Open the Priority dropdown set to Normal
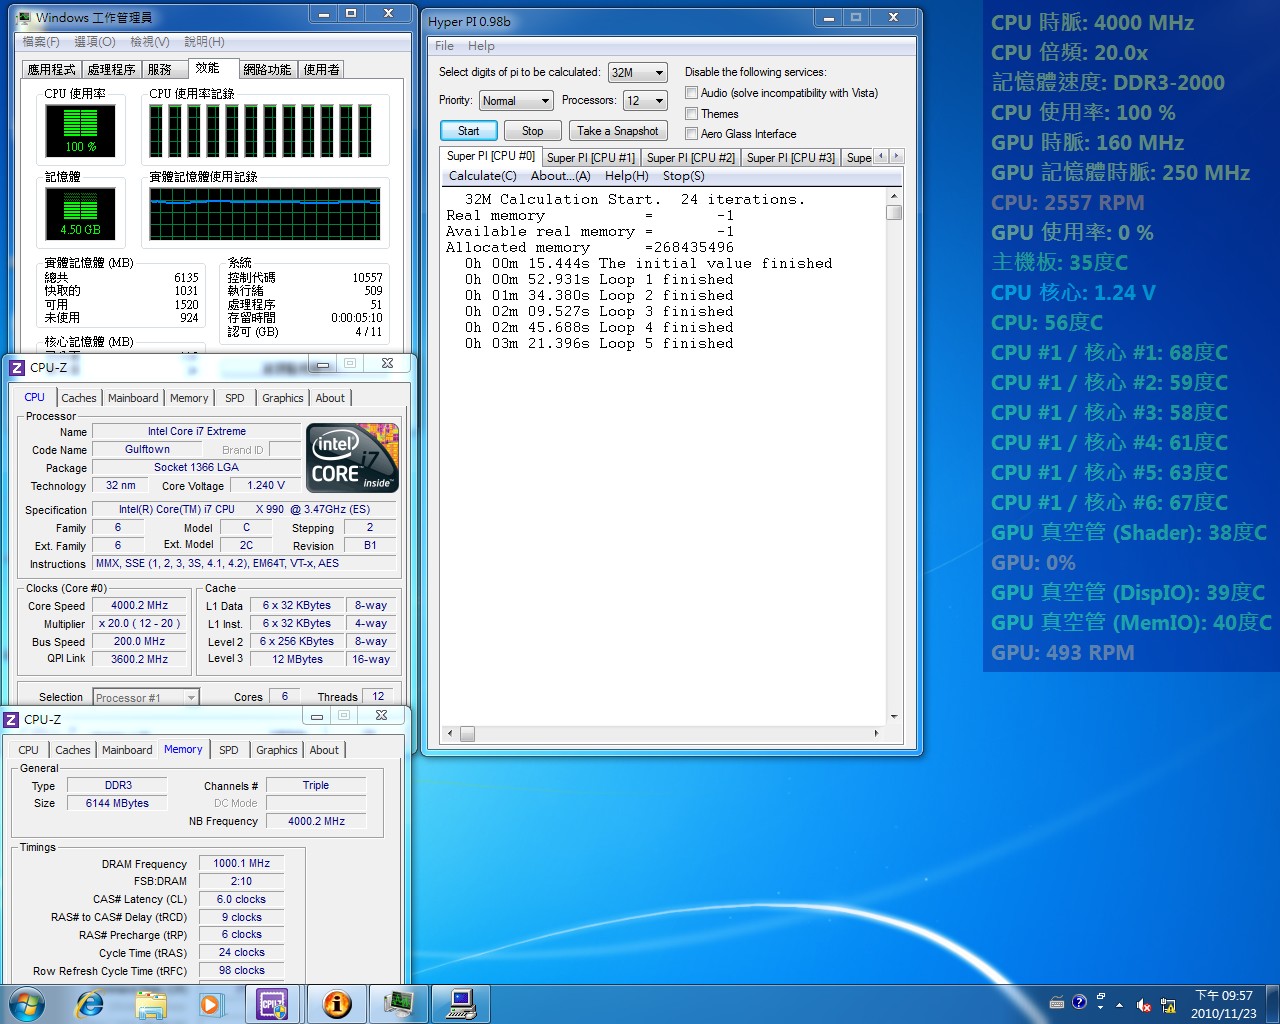Image resolution: width=1280 pixels, height=1024 pixels. coord(515,101)
